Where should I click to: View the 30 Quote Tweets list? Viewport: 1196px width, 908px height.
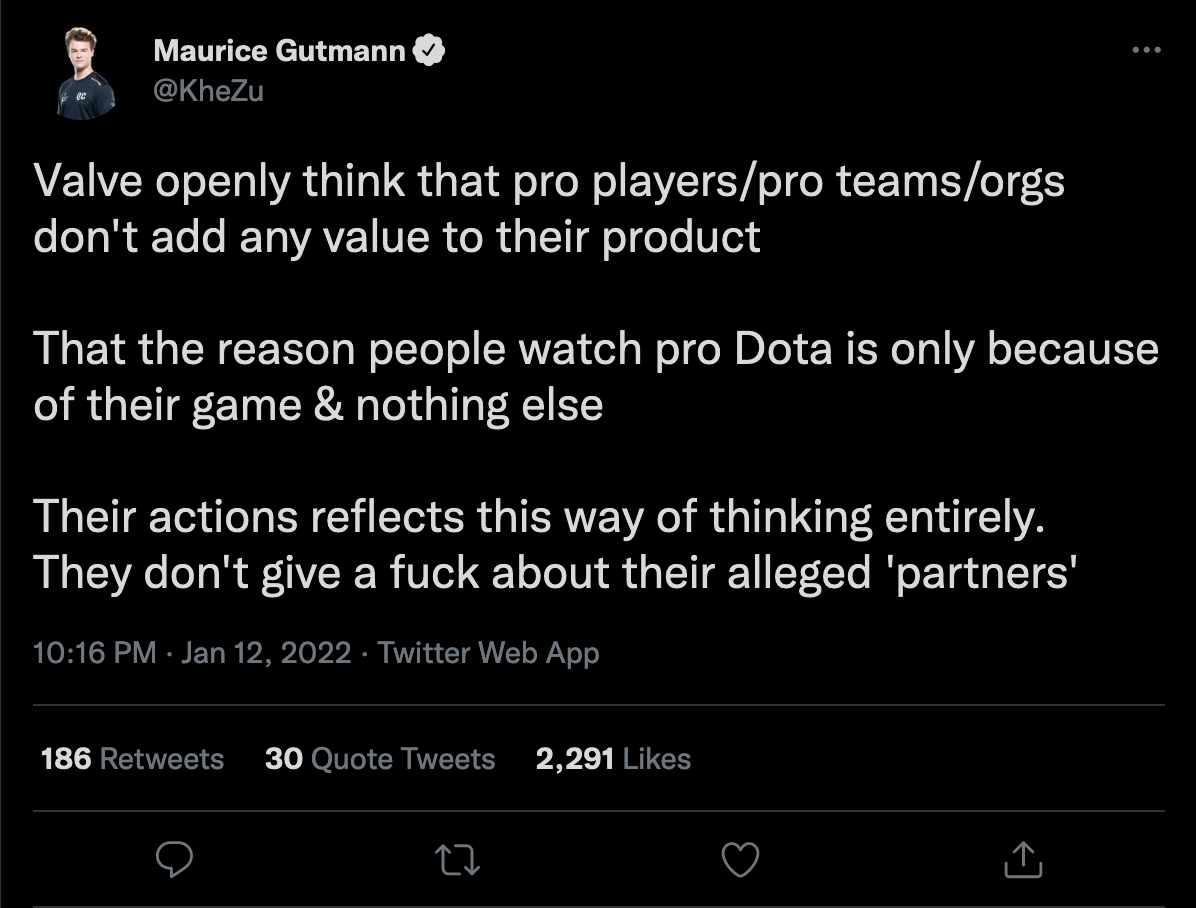point(380,758)
